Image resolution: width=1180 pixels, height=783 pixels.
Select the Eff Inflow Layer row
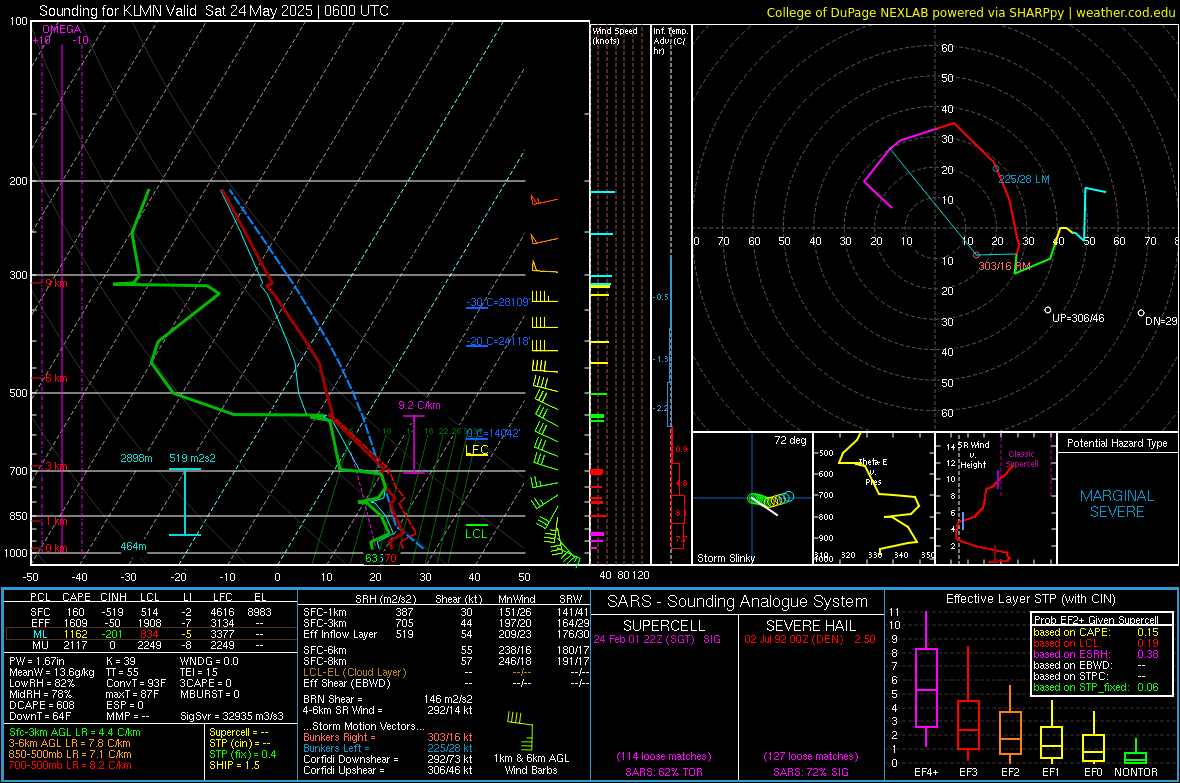pyautogui.click(x=446, y=634)
